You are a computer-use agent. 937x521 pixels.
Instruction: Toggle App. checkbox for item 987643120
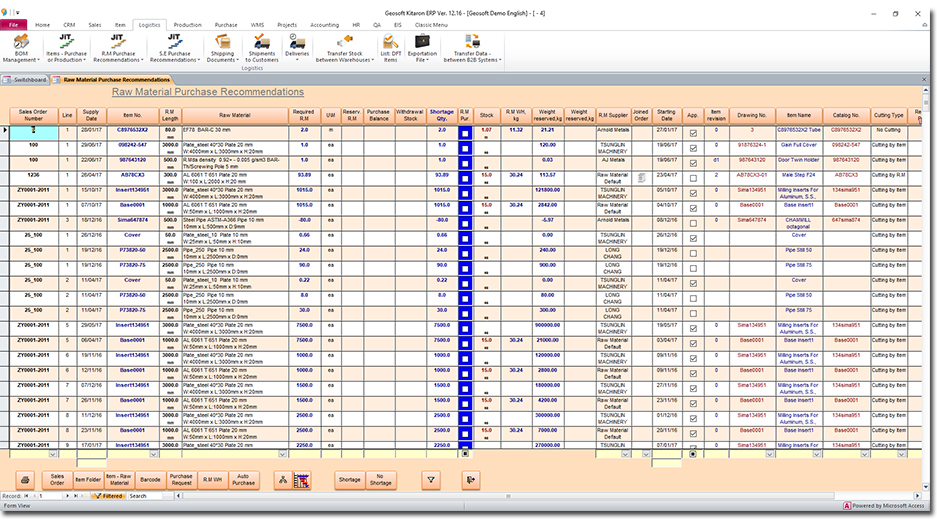click(693, 163)
